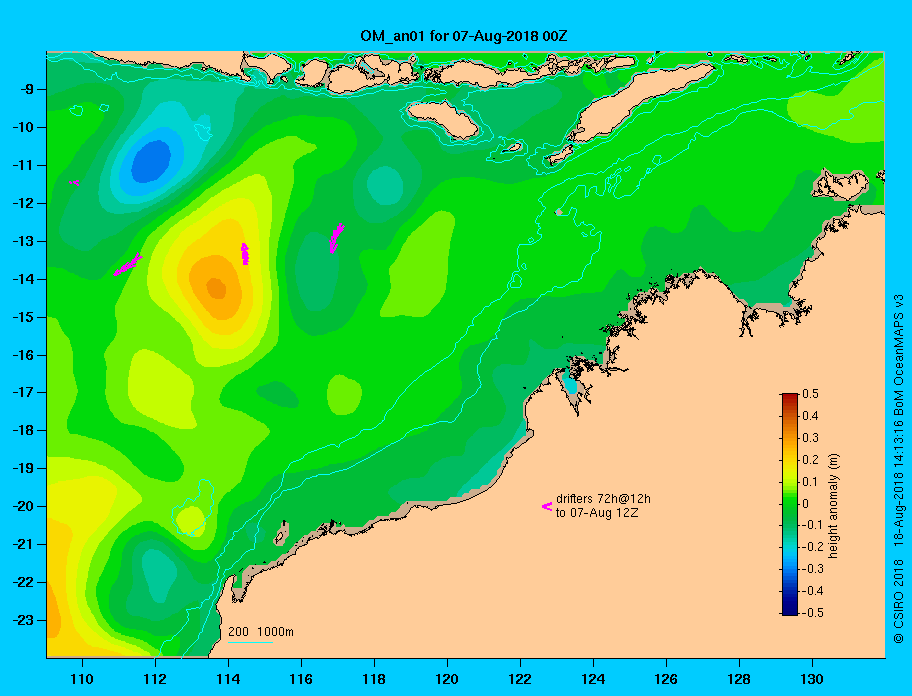Click the latitude axis label -22
Image resolution: width=912 pixels, height=696 pixels.
point(22,582)
